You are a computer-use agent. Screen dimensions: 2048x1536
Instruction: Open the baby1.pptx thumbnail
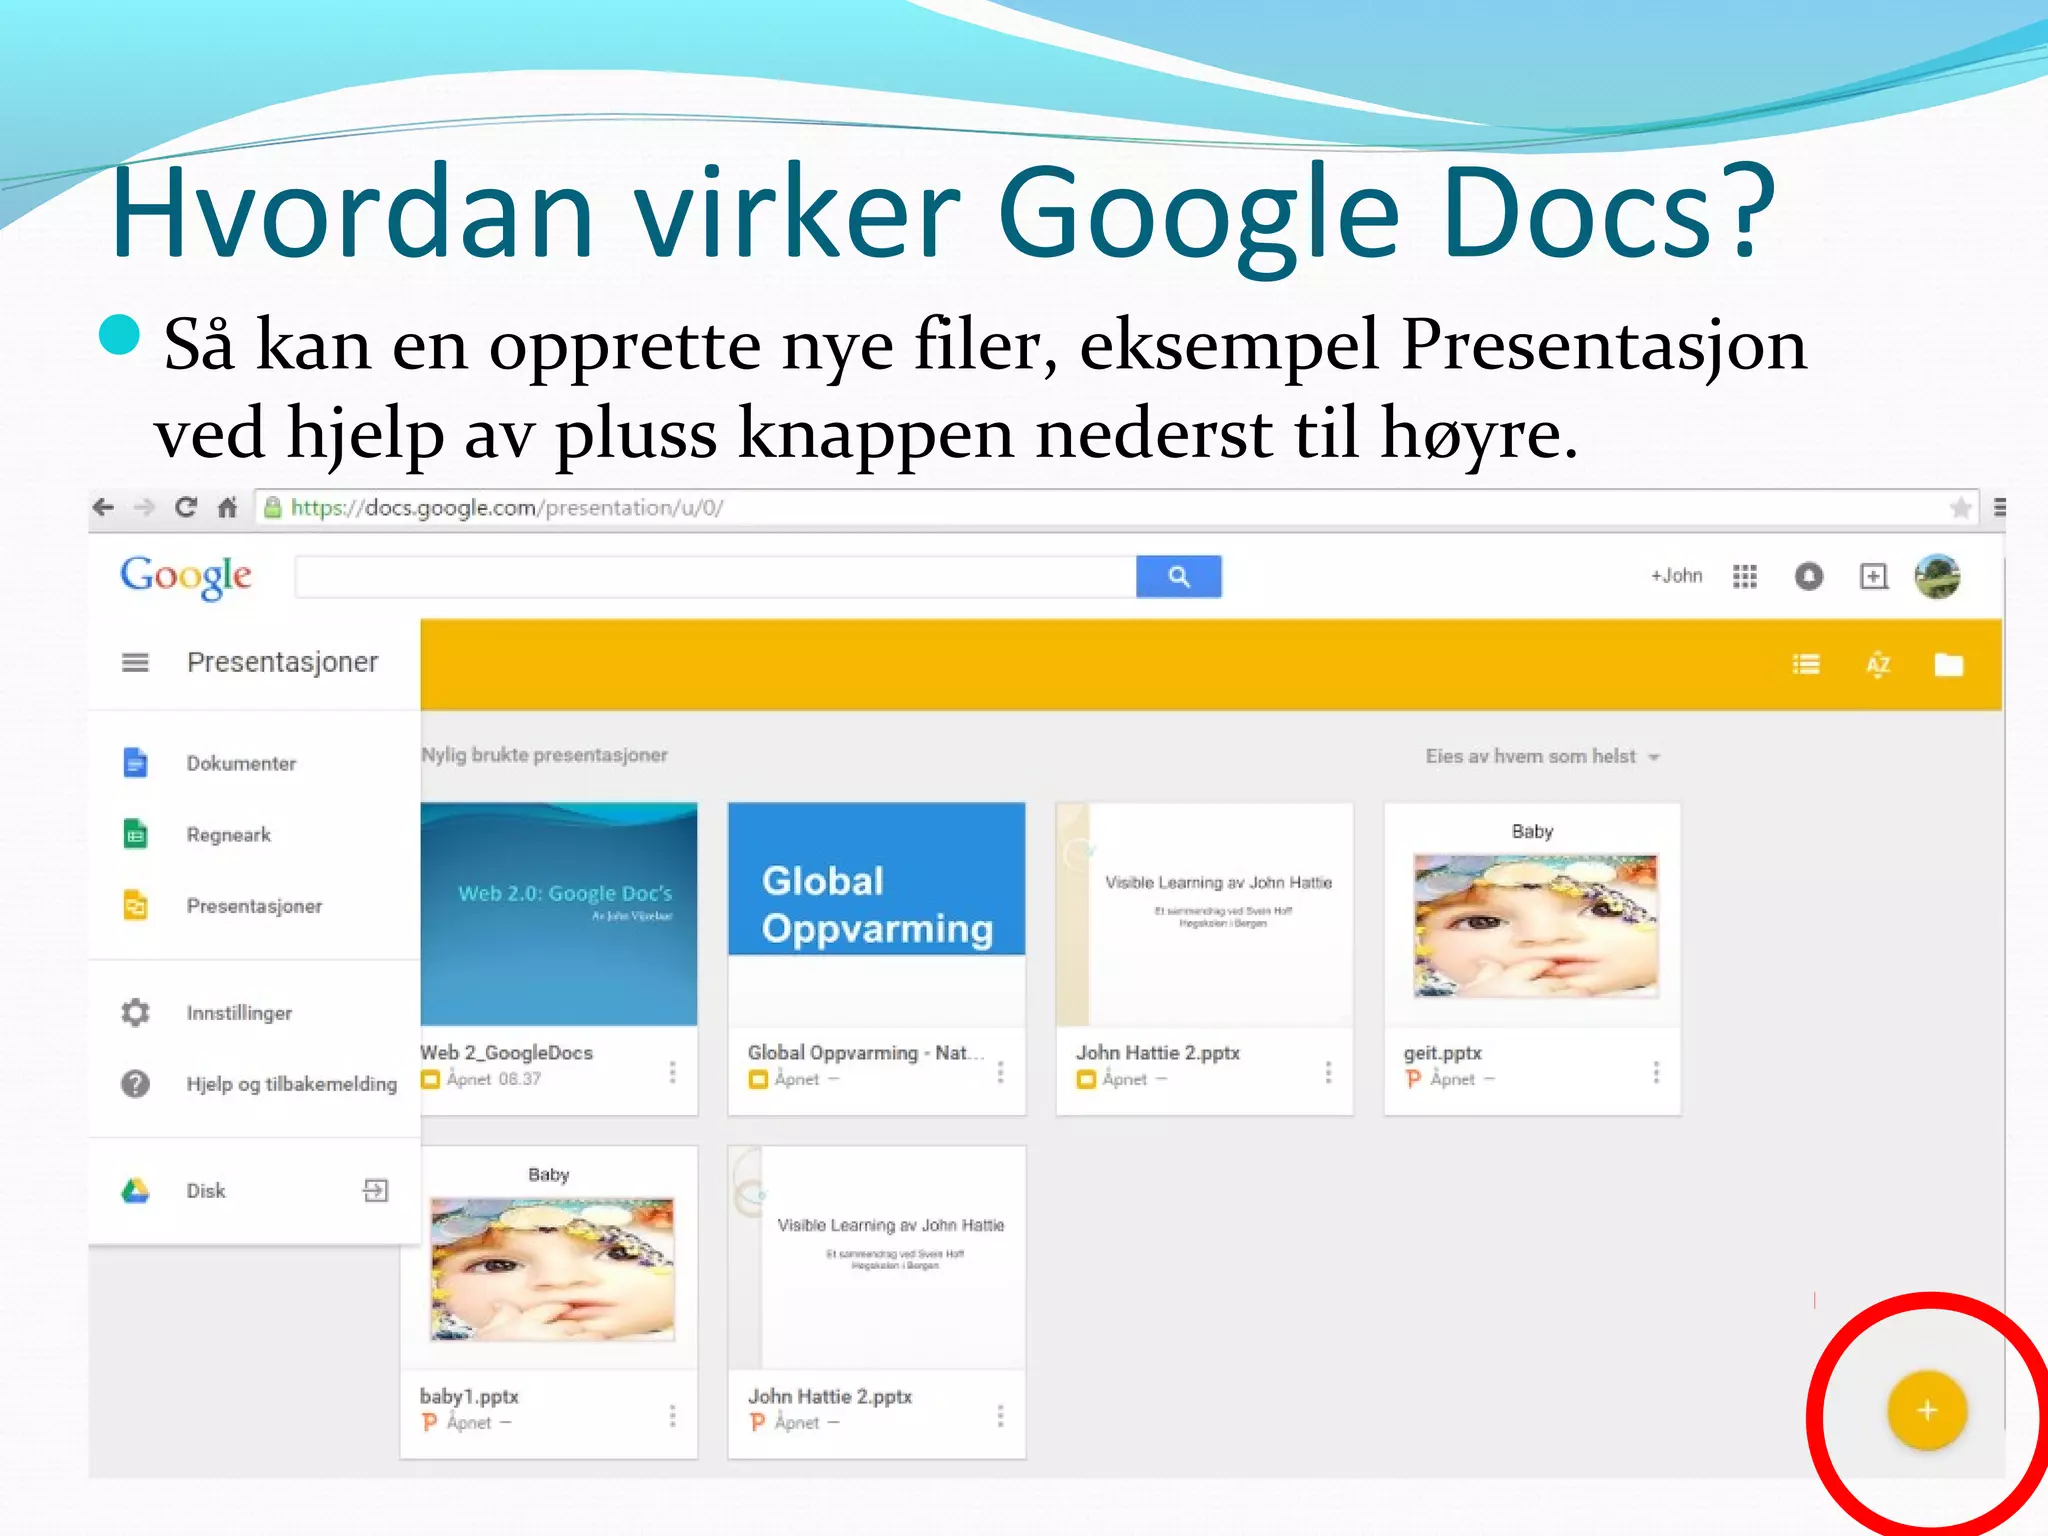[x=549, y=1258]
